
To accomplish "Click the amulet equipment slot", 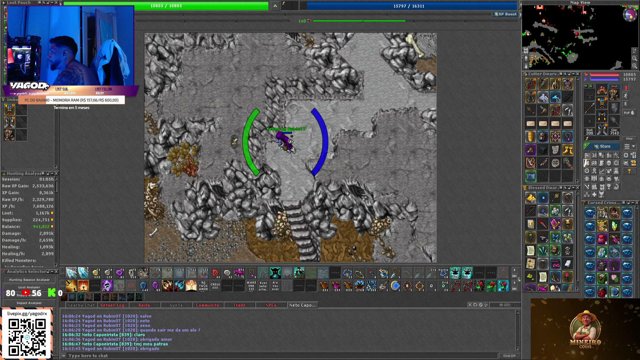I will pos(589,95).
